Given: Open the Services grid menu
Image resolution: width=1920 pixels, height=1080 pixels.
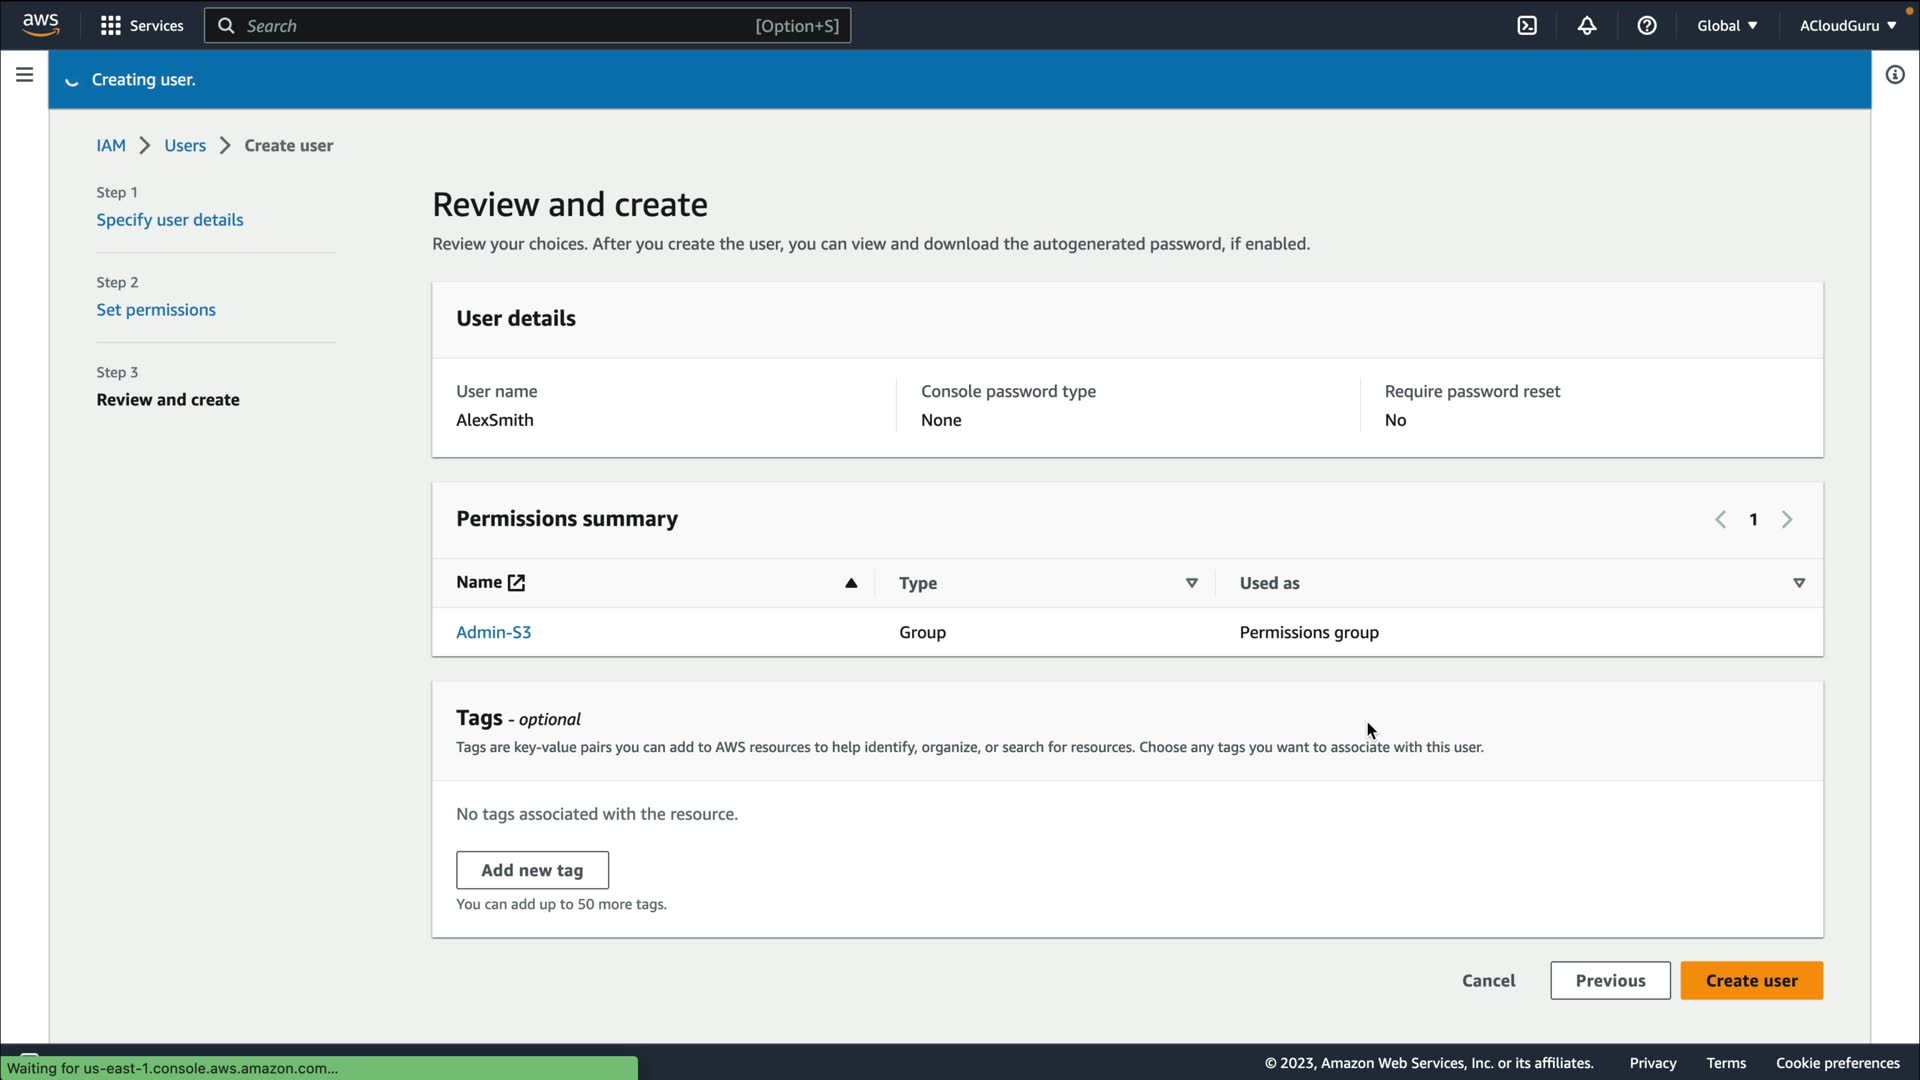Looking at the screenshot, I should point(142,26).
